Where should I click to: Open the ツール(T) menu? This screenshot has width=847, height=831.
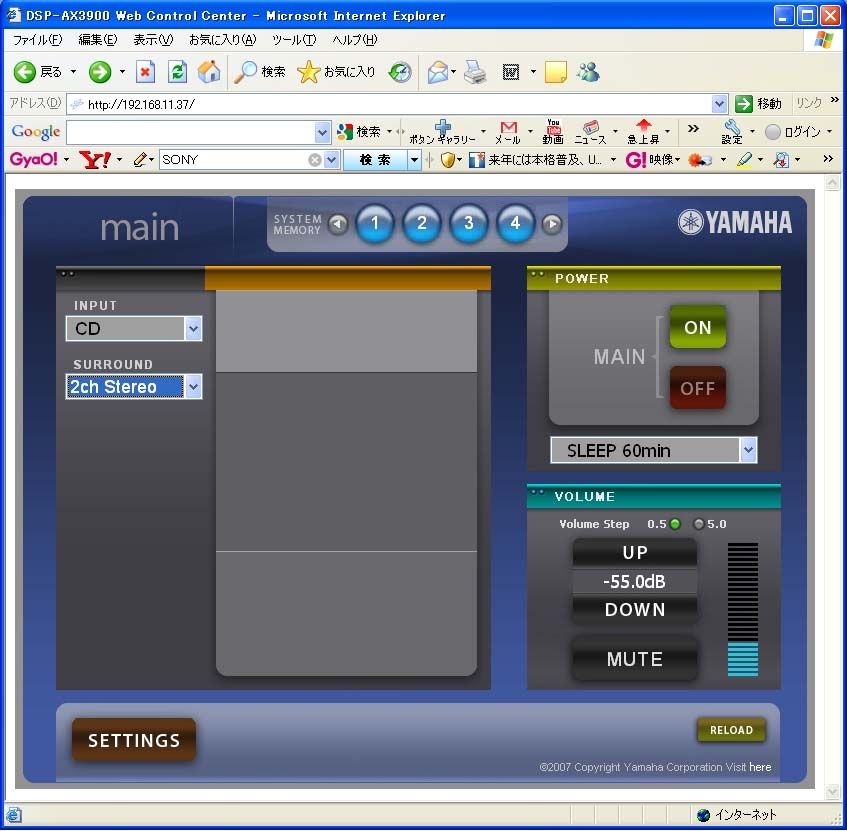294,39
